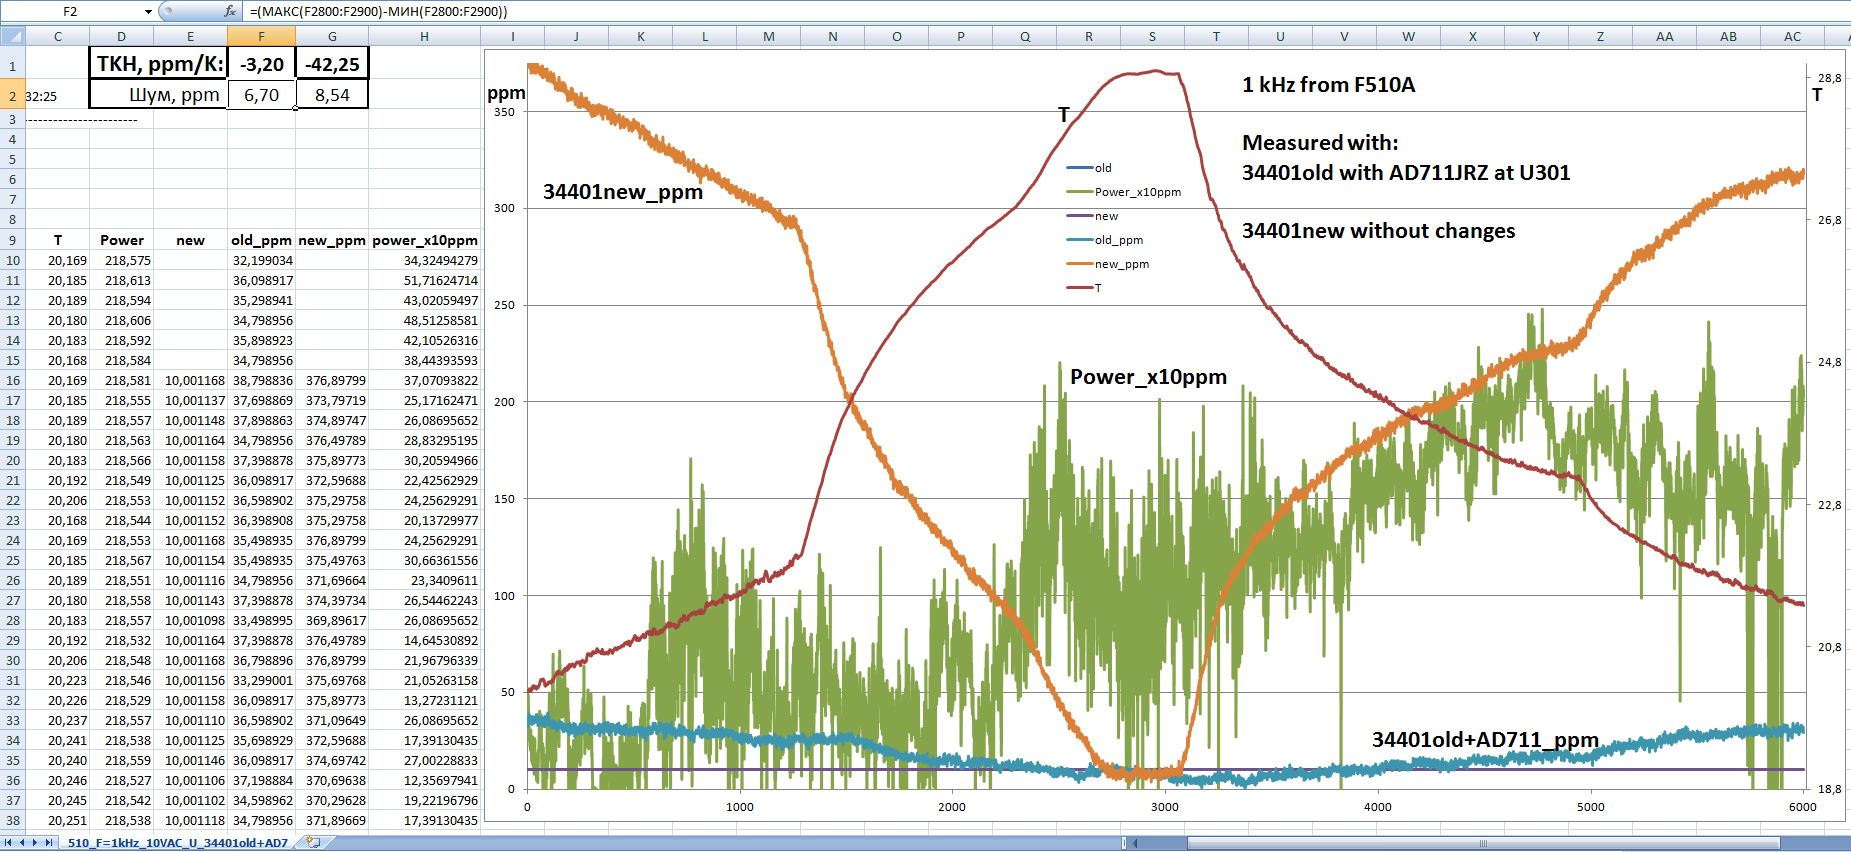Click the Insert Worksheet icon
The image size is (1851, 852).
[x=313, y=843]
